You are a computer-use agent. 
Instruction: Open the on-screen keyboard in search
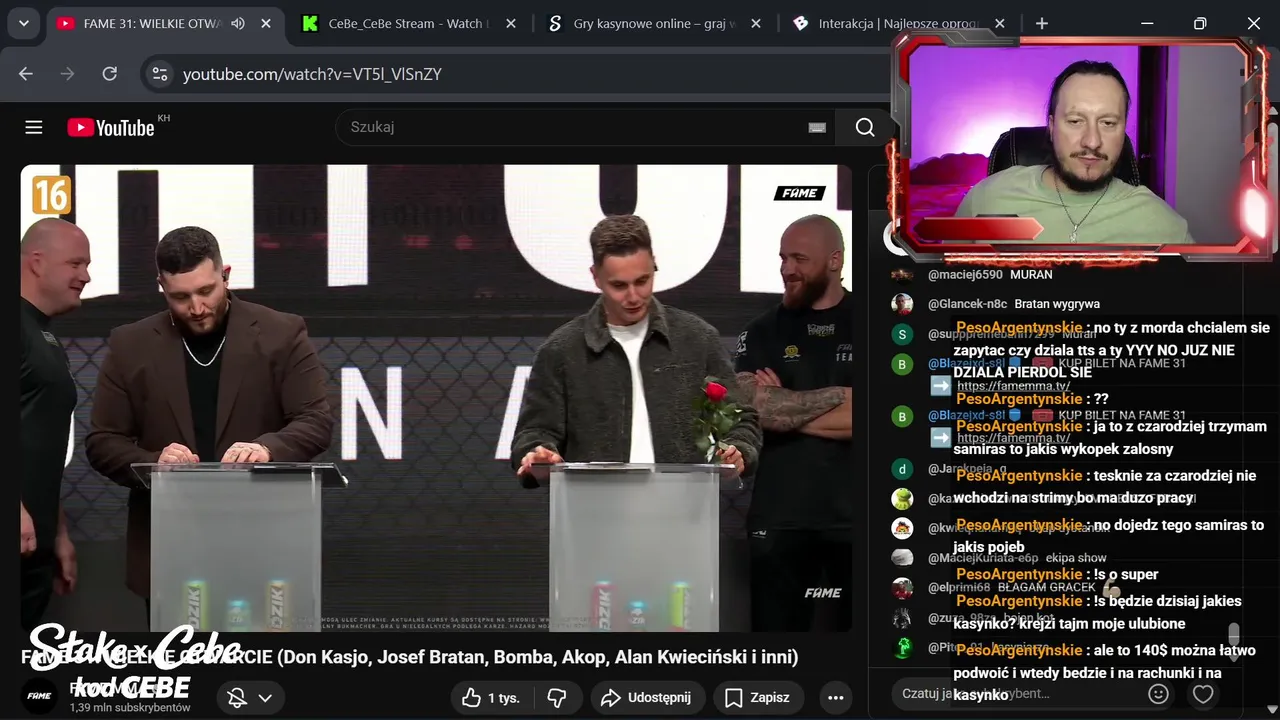(x=817, y=127)
